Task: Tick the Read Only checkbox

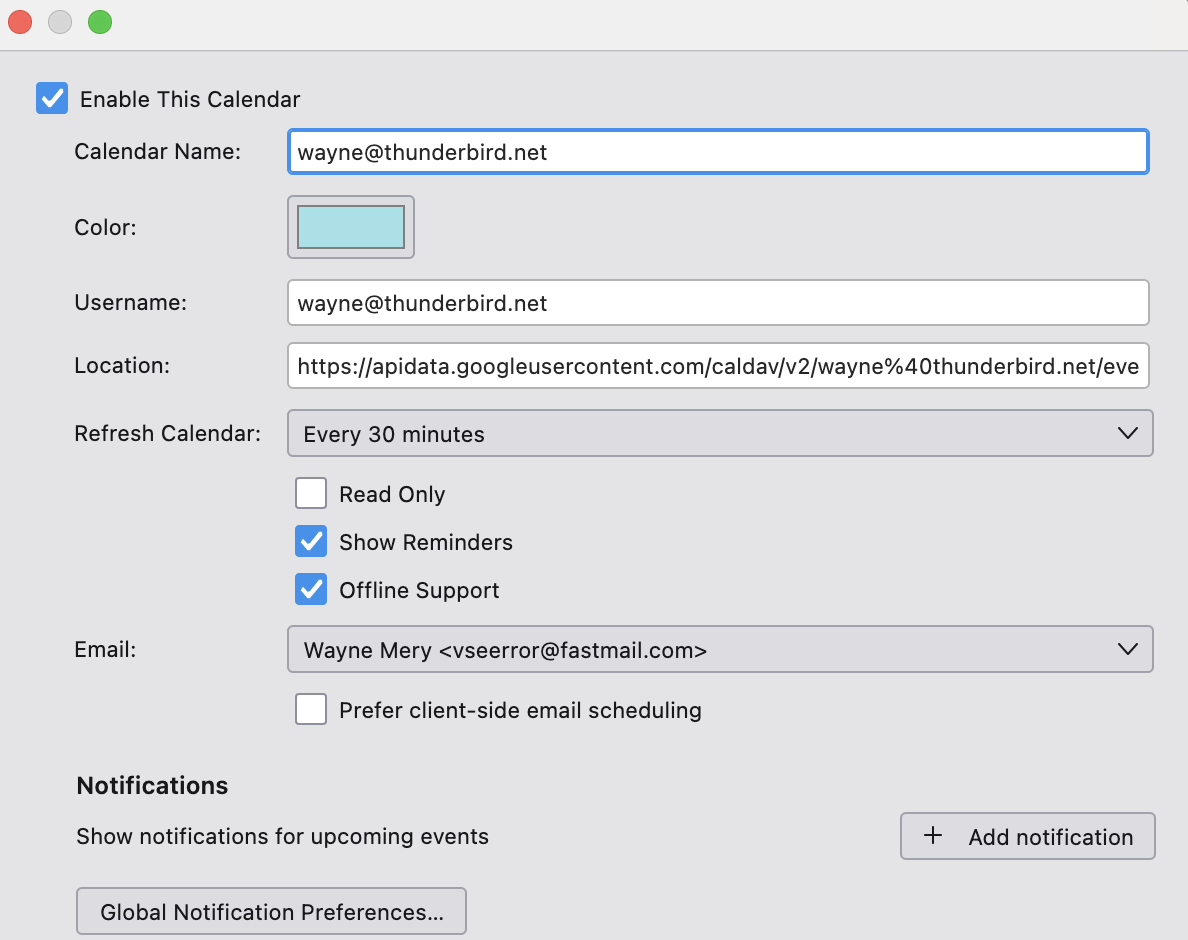Action: [x=311, y=494]
